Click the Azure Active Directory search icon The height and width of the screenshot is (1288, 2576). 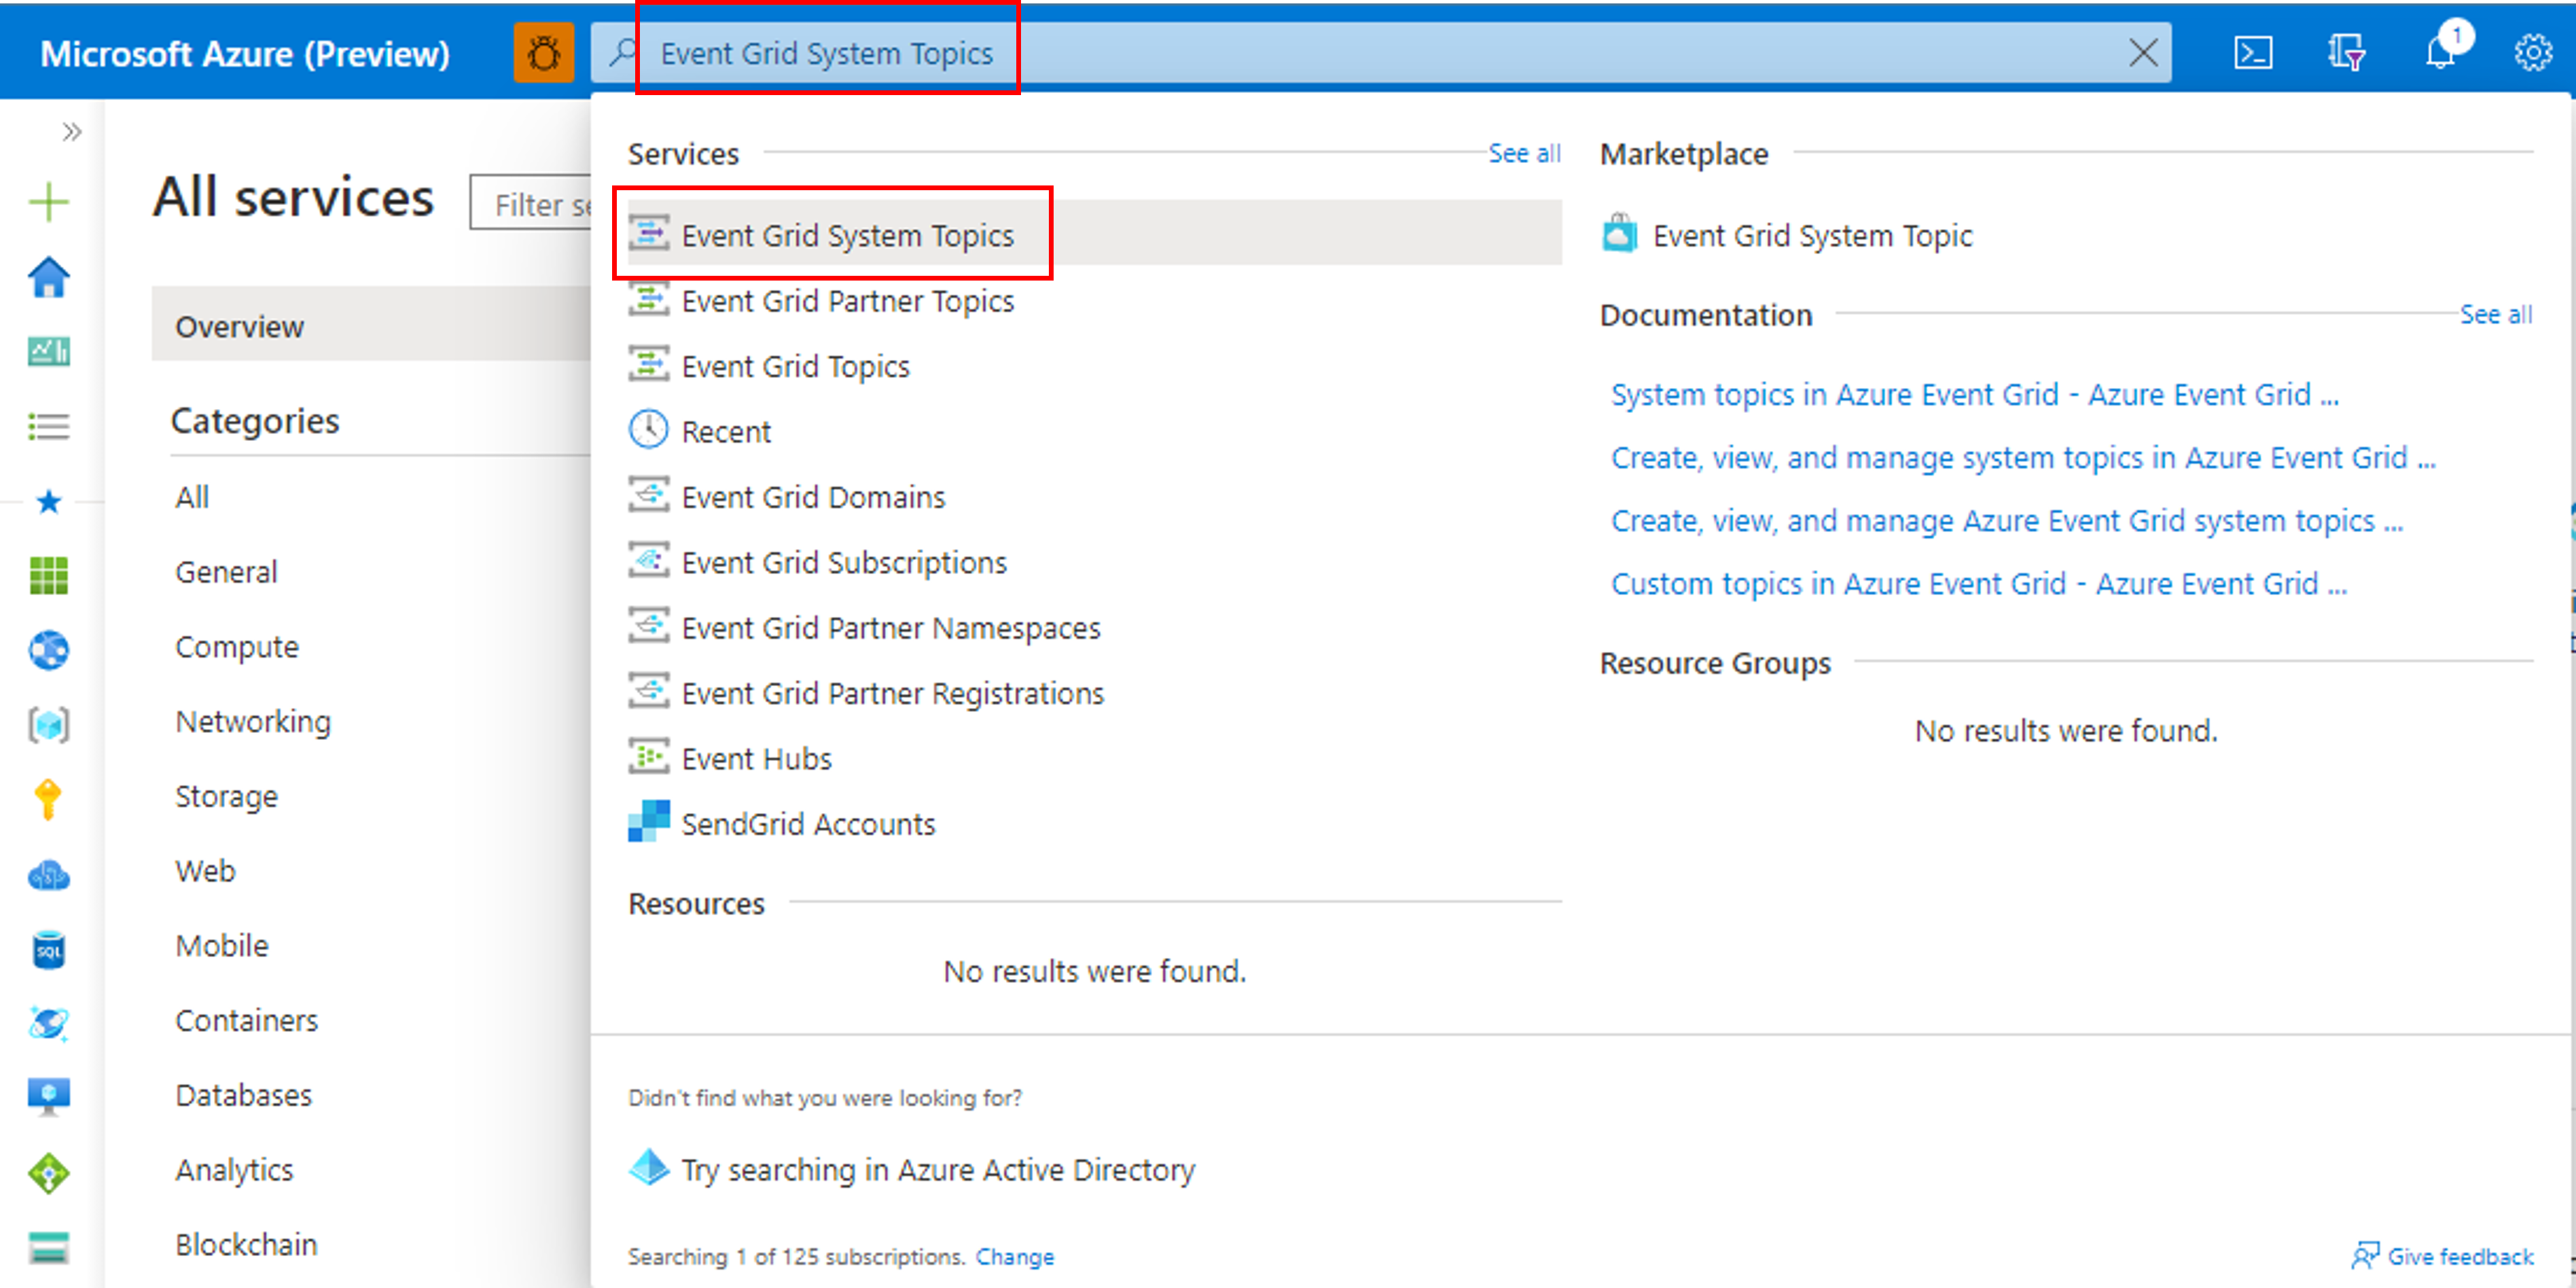[x=651, y=1171]
